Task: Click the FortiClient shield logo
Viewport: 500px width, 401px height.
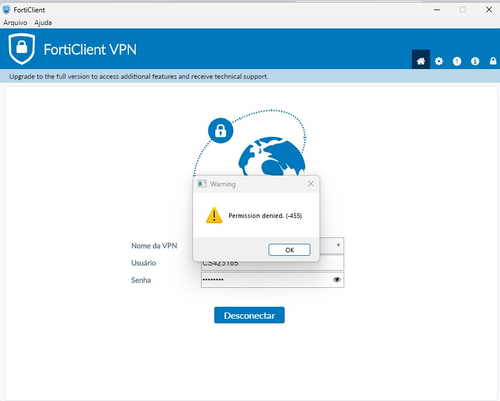Action: click(x=22, y=49)
